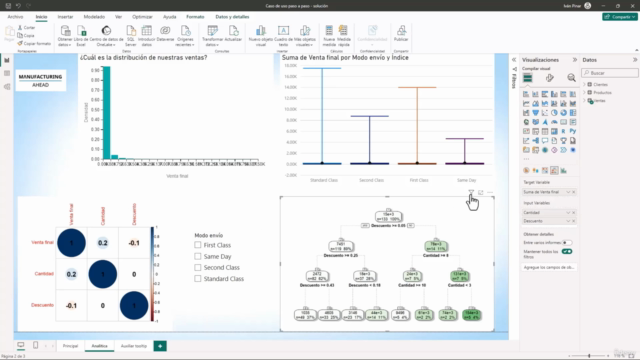Click the Compartir button
The image size is (640, 360).
(x=620, y=17)
